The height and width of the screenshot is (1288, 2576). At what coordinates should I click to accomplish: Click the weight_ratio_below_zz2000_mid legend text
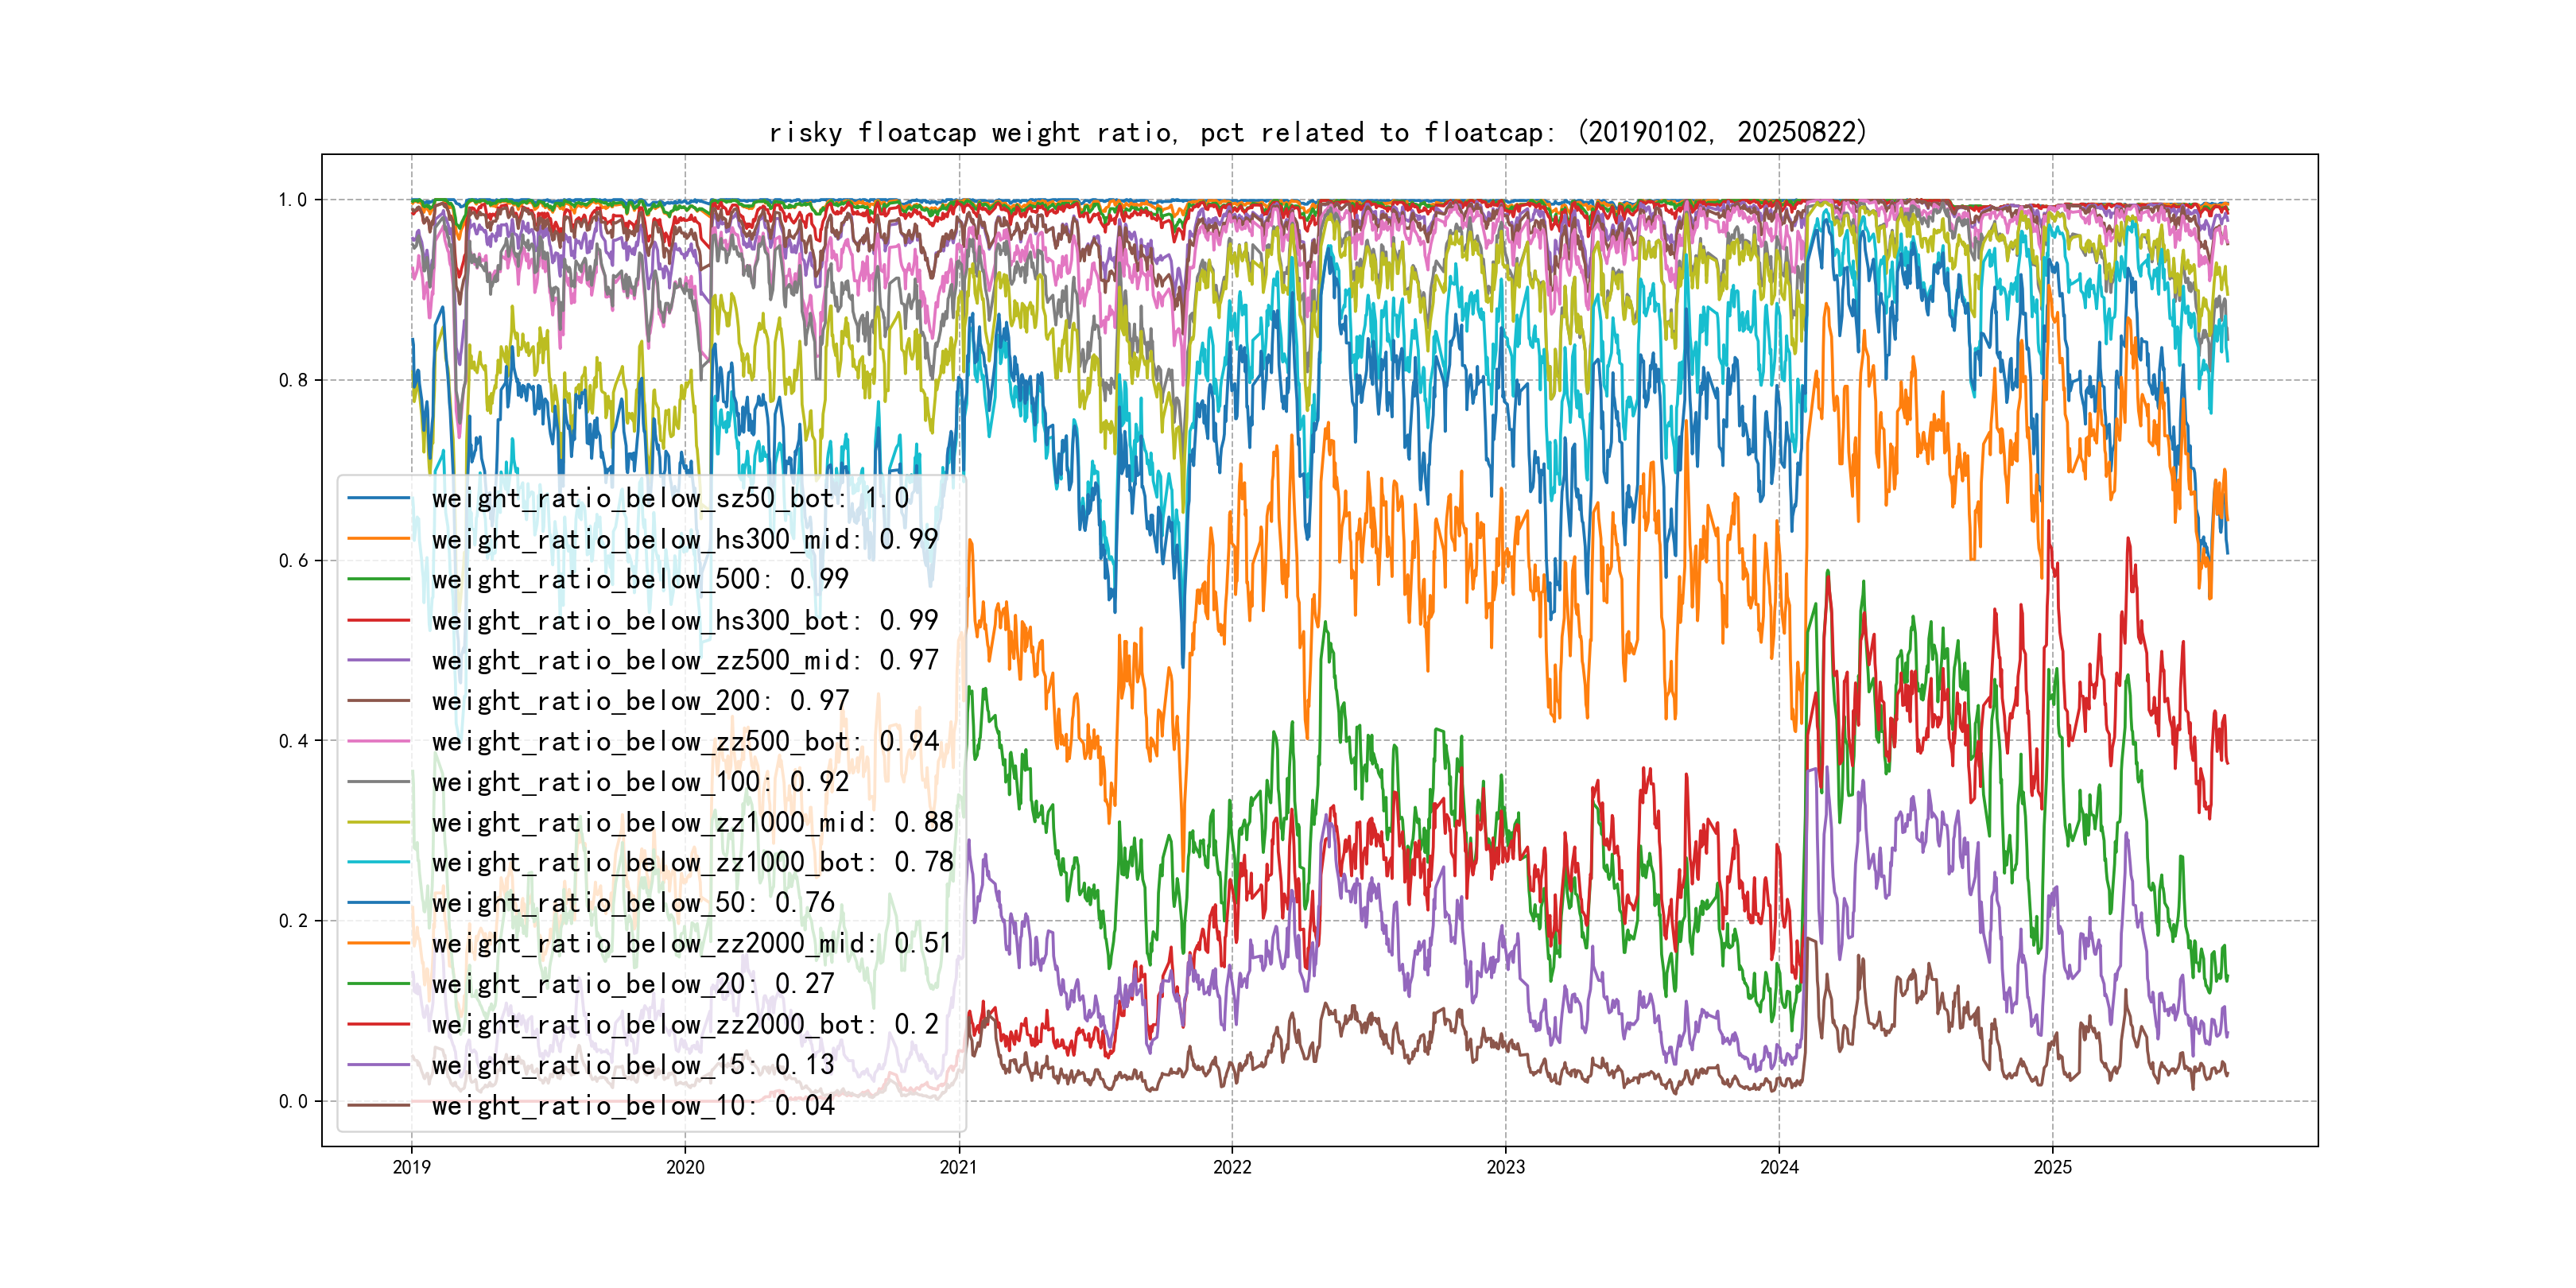[692, 943]
